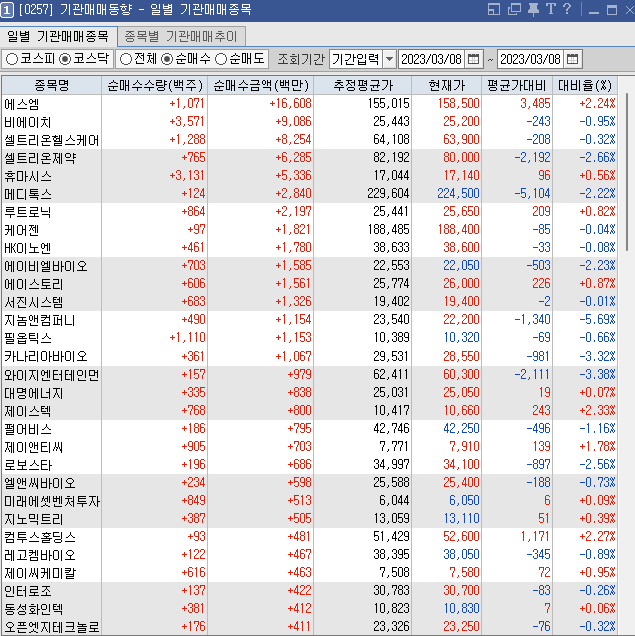Select the 전체 radio button
Image resolution: width=635 pixels, height=636 pixels.
[138, 59]
